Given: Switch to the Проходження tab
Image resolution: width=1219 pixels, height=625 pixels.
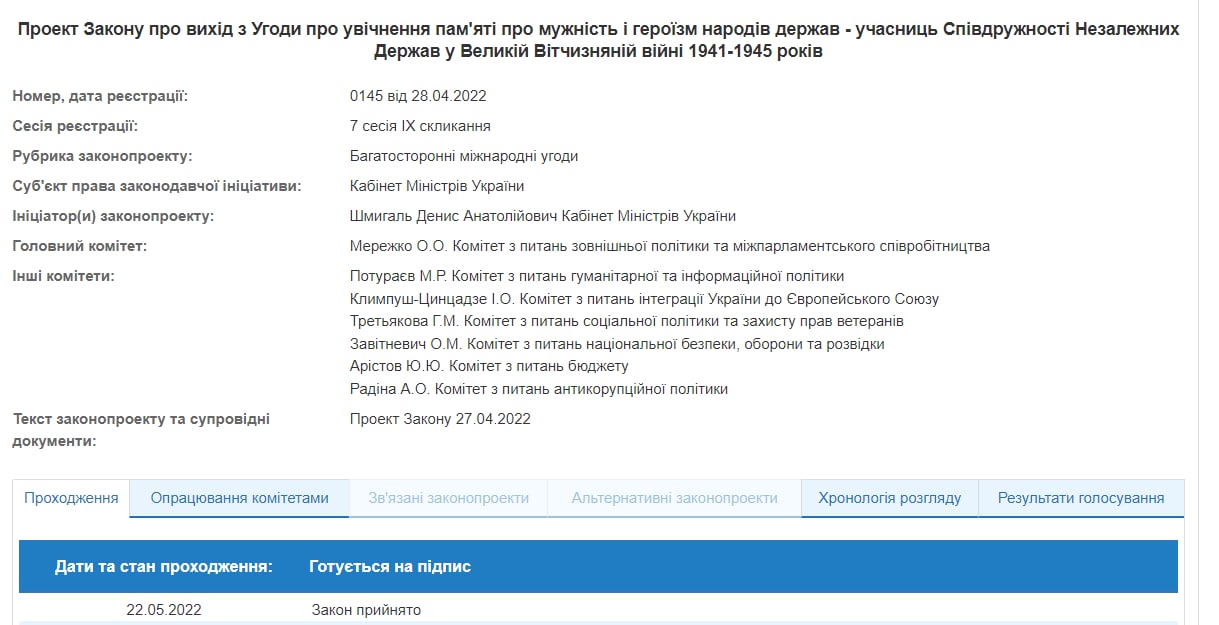Looking at the screenshot, I should click(71, 498).
